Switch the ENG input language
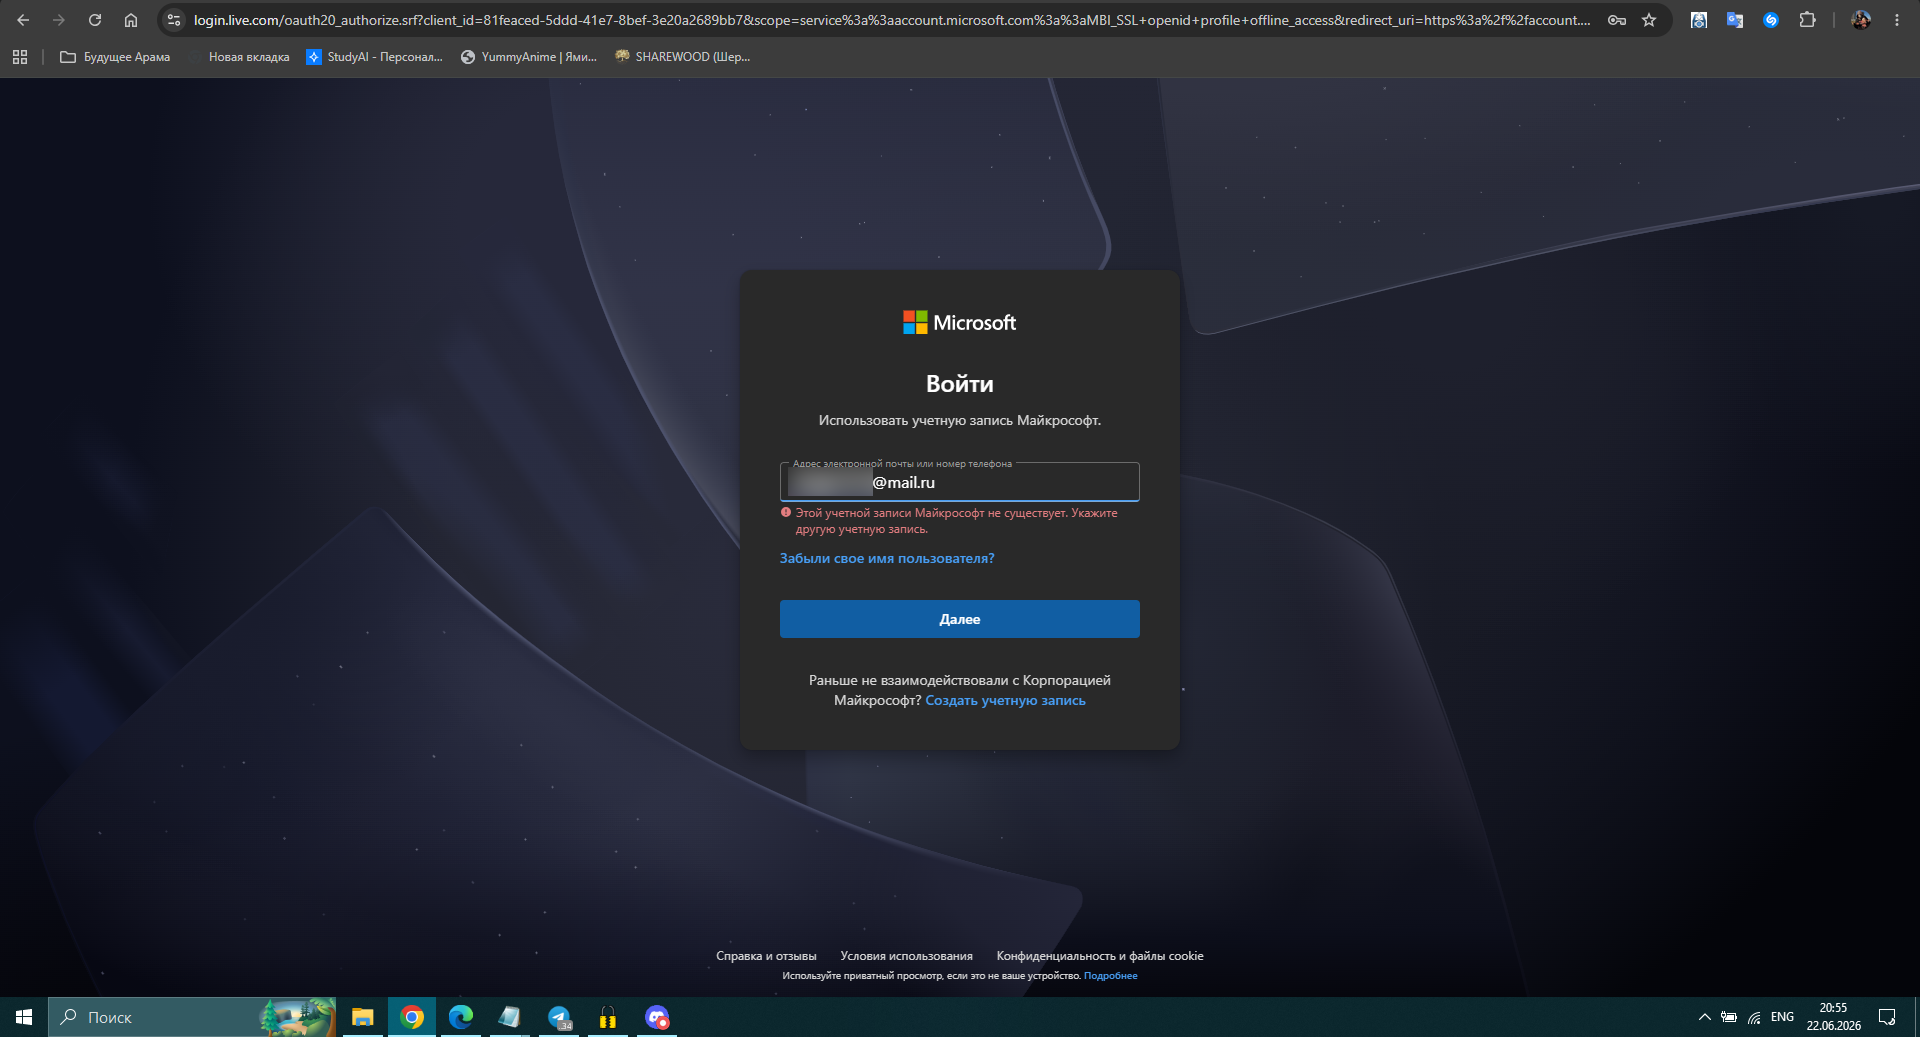Image resolution: width=1920 pixels, height=1037 pixels. [x=1782, y=1017]
